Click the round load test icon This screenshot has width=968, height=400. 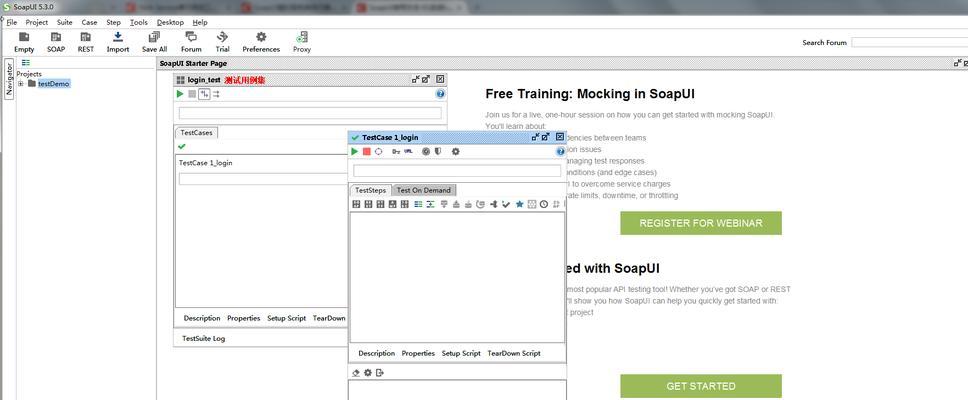[x=426, y=151]
